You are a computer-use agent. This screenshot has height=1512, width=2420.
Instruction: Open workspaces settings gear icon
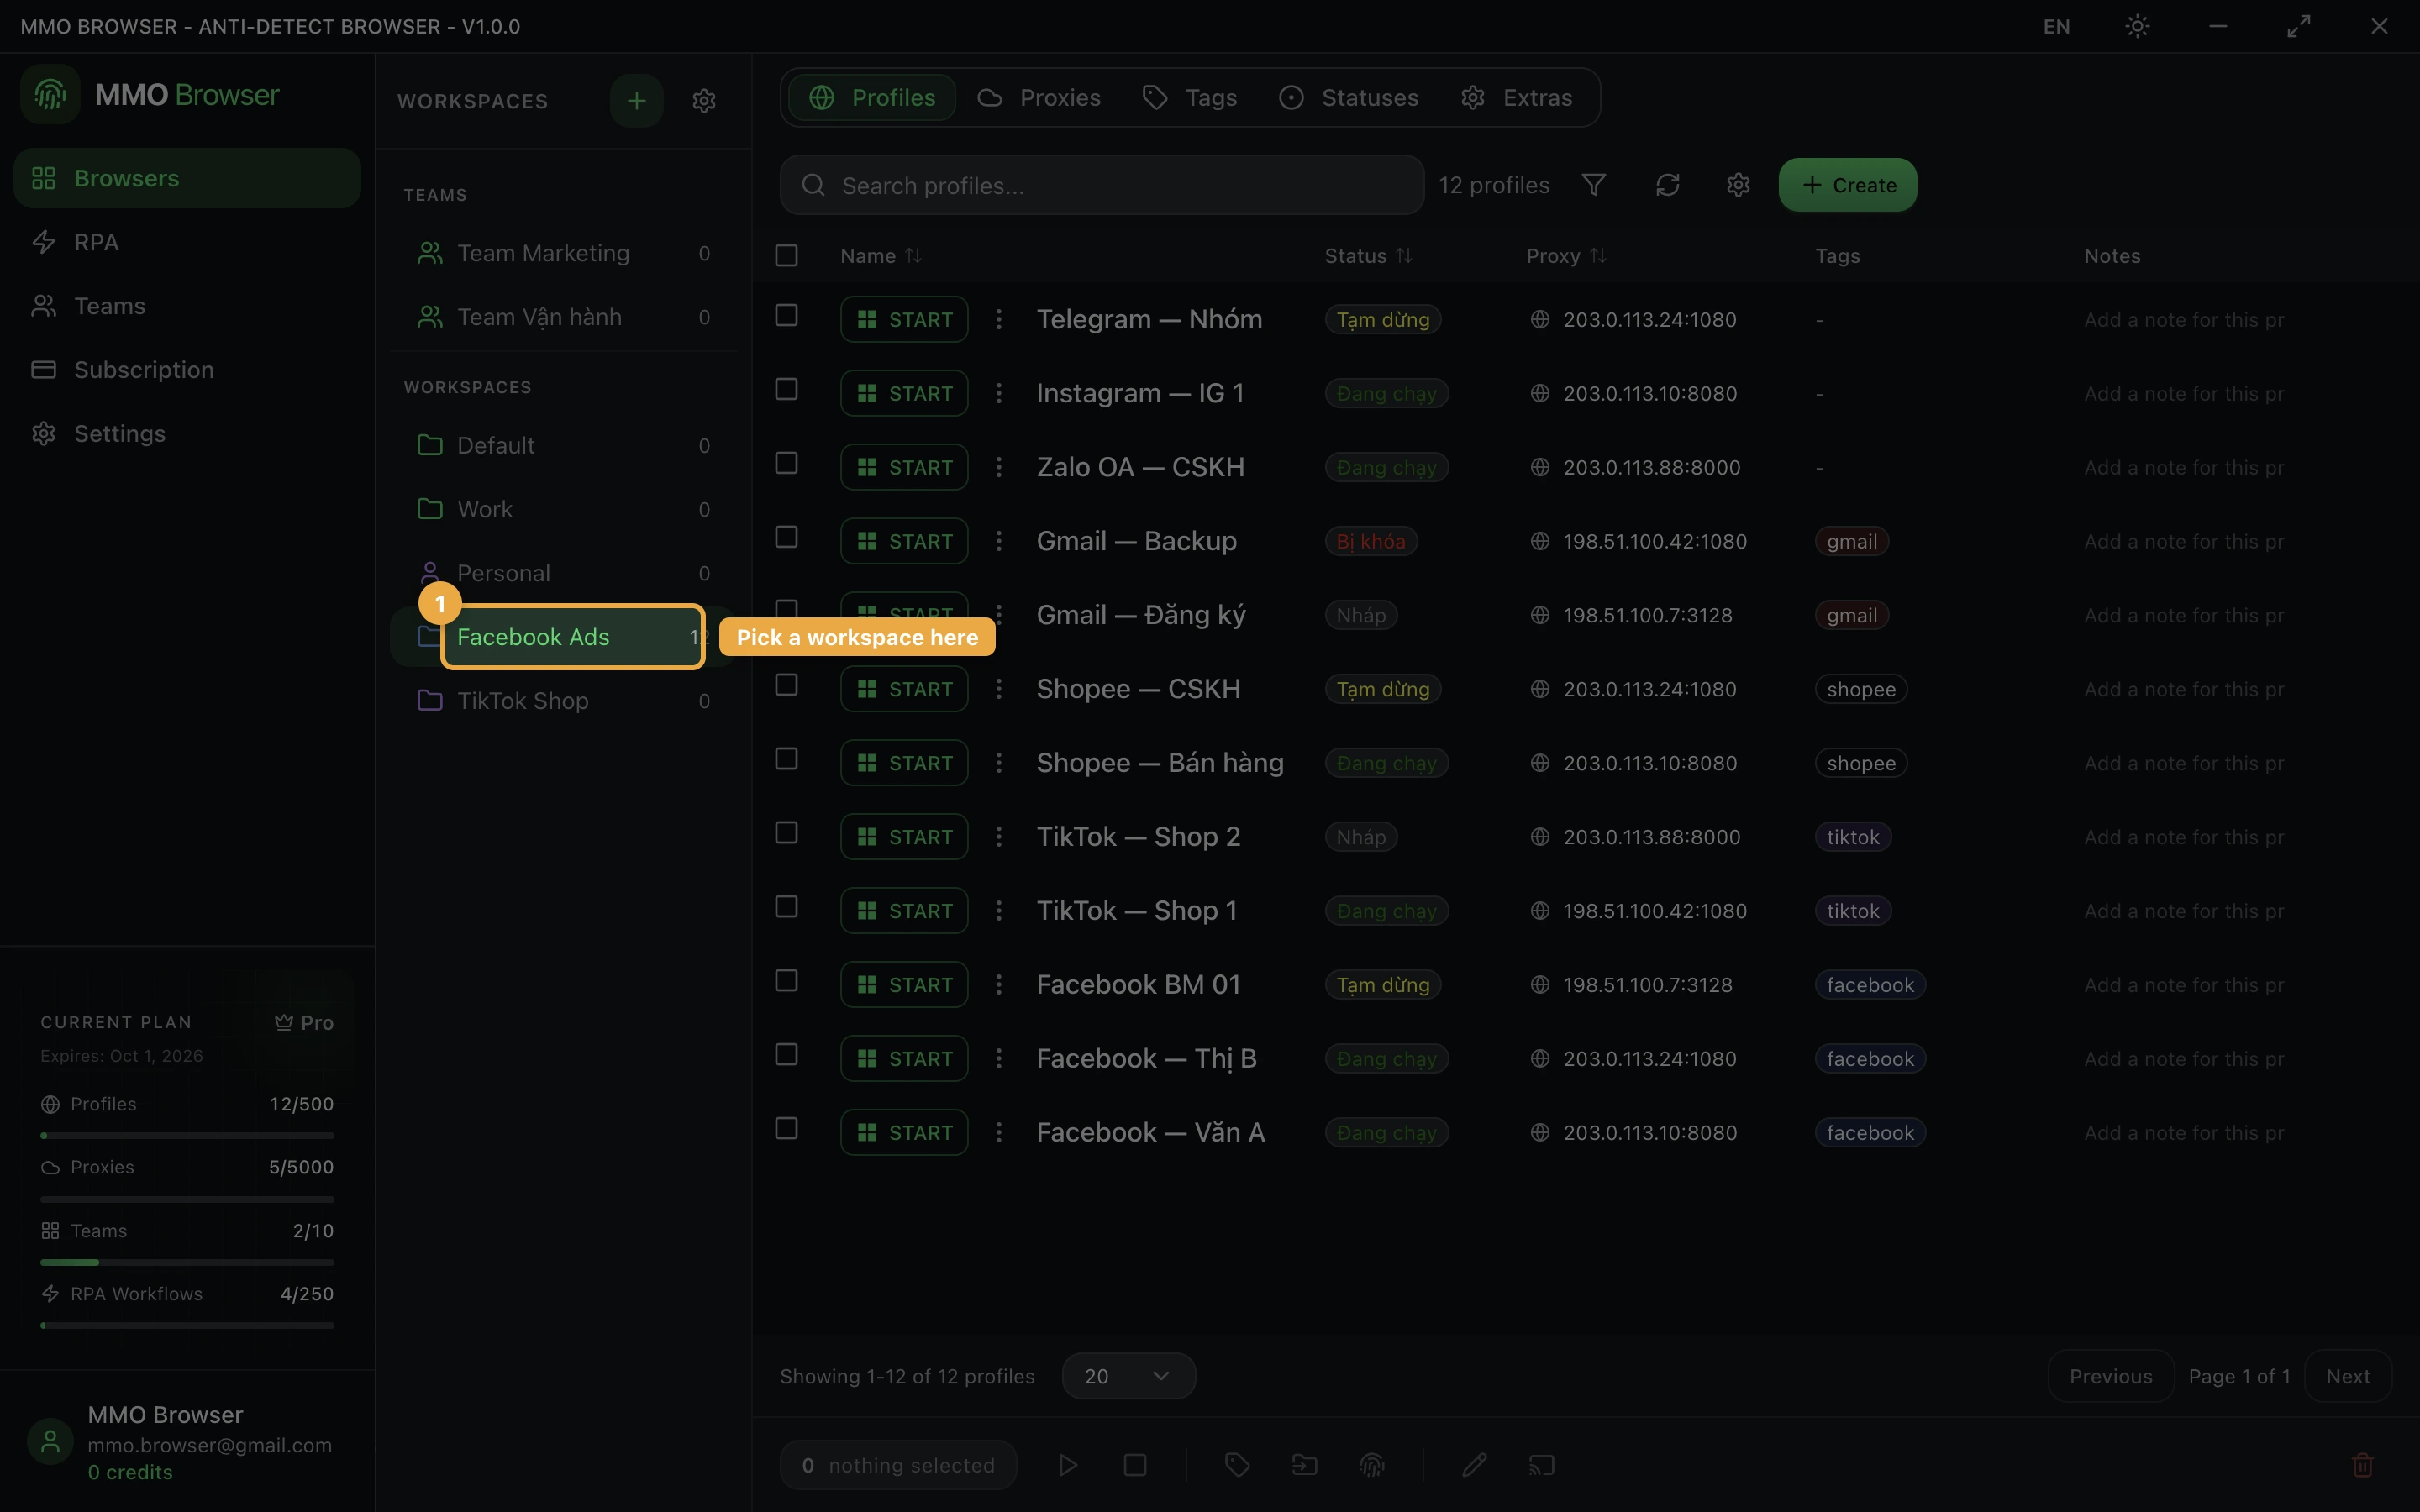[x=704, y=101]
